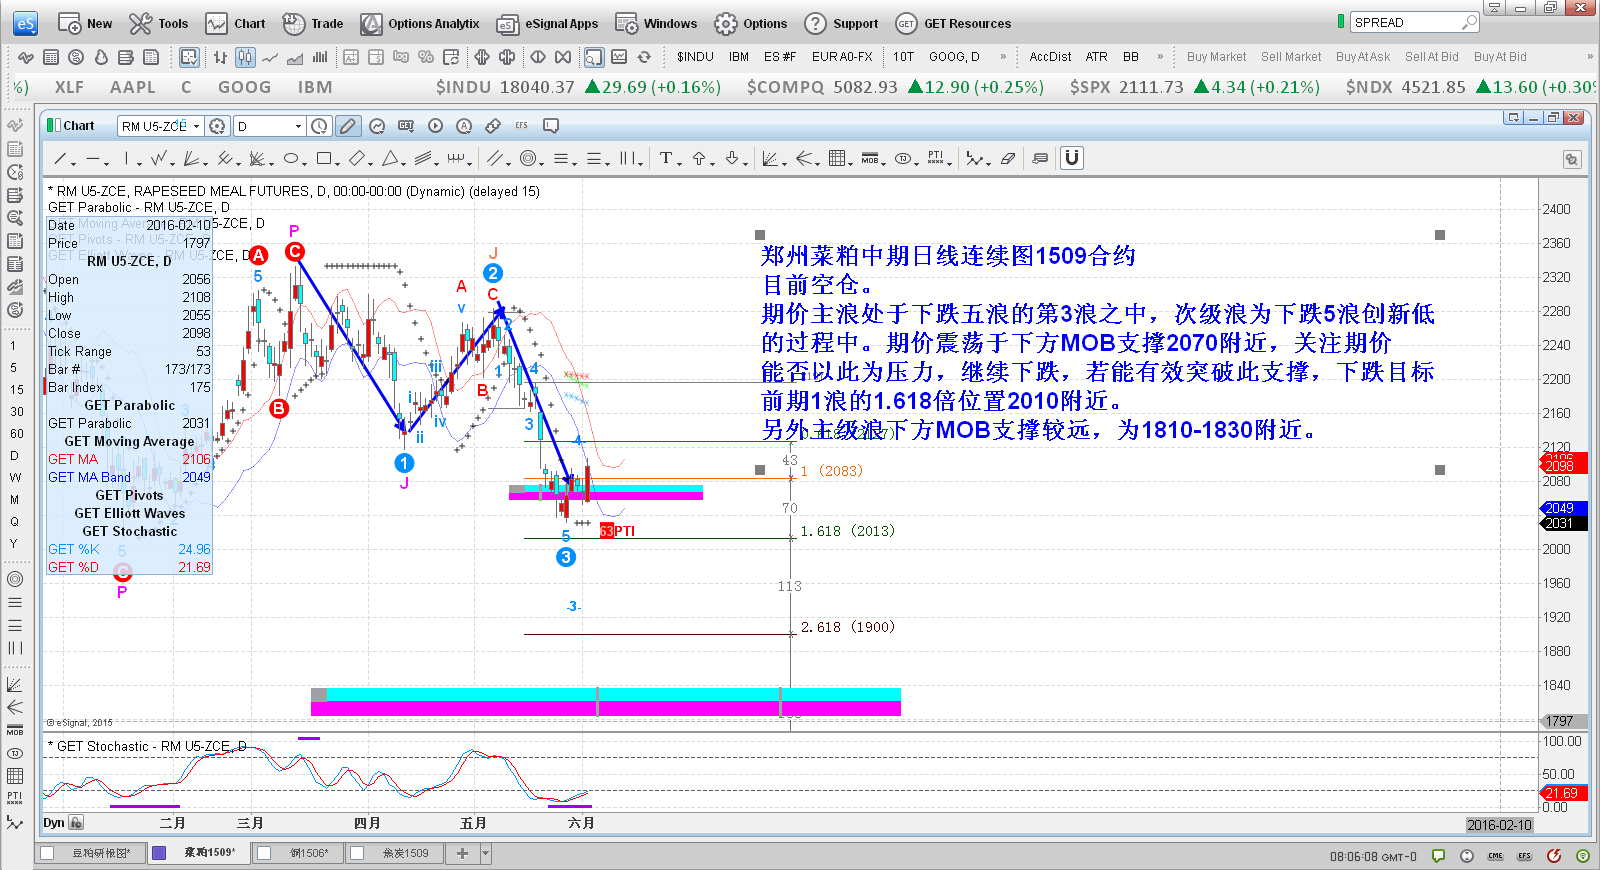
Task: Click the purple color swatch on 菜粕1509 tab
Action: (159, 853)
